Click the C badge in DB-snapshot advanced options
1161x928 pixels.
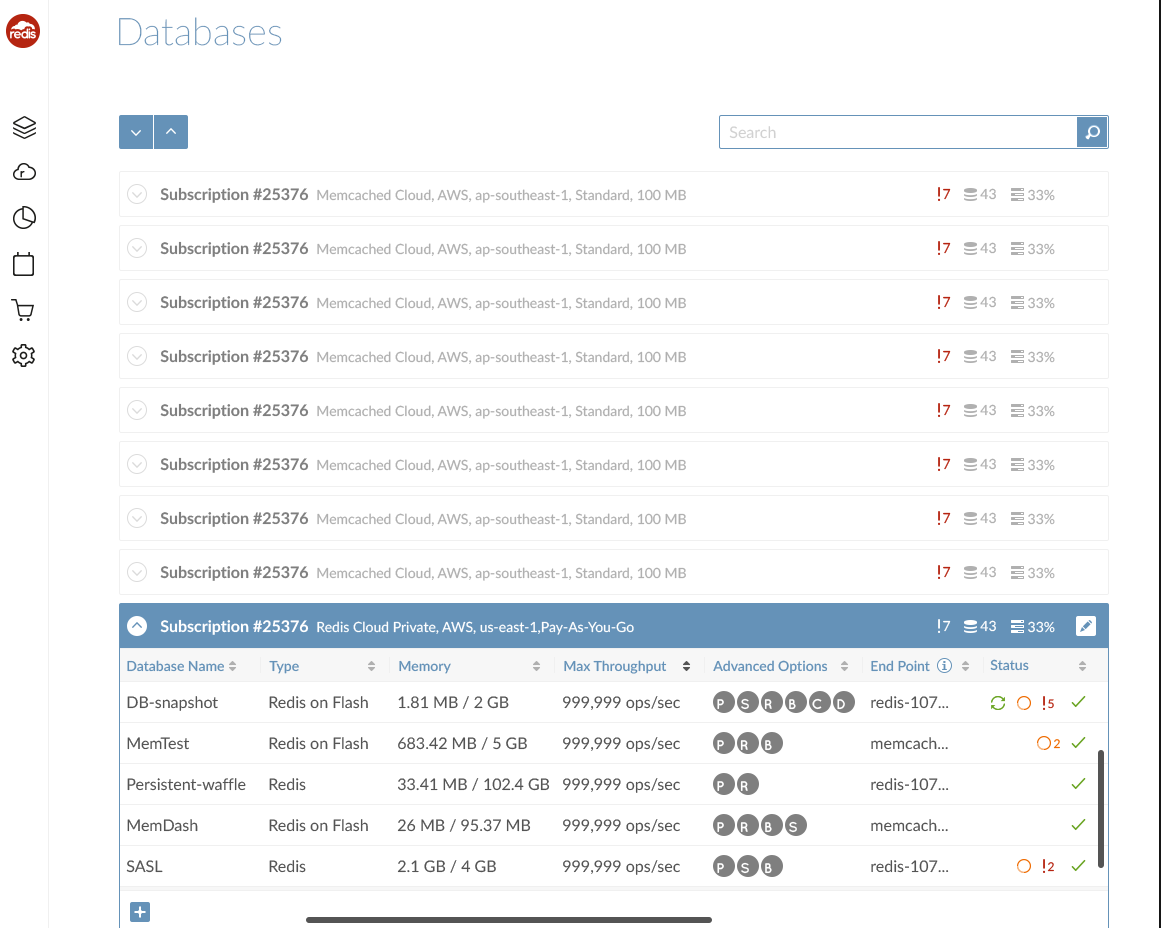pos(818,702)
